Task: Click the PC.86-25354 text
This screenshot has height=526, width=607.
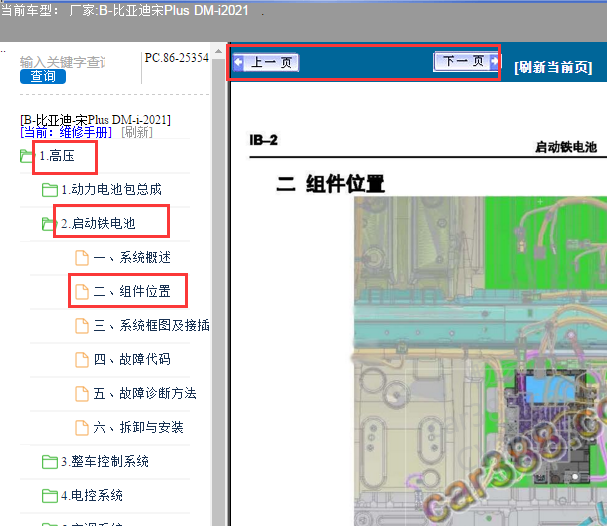Action: 177,58
